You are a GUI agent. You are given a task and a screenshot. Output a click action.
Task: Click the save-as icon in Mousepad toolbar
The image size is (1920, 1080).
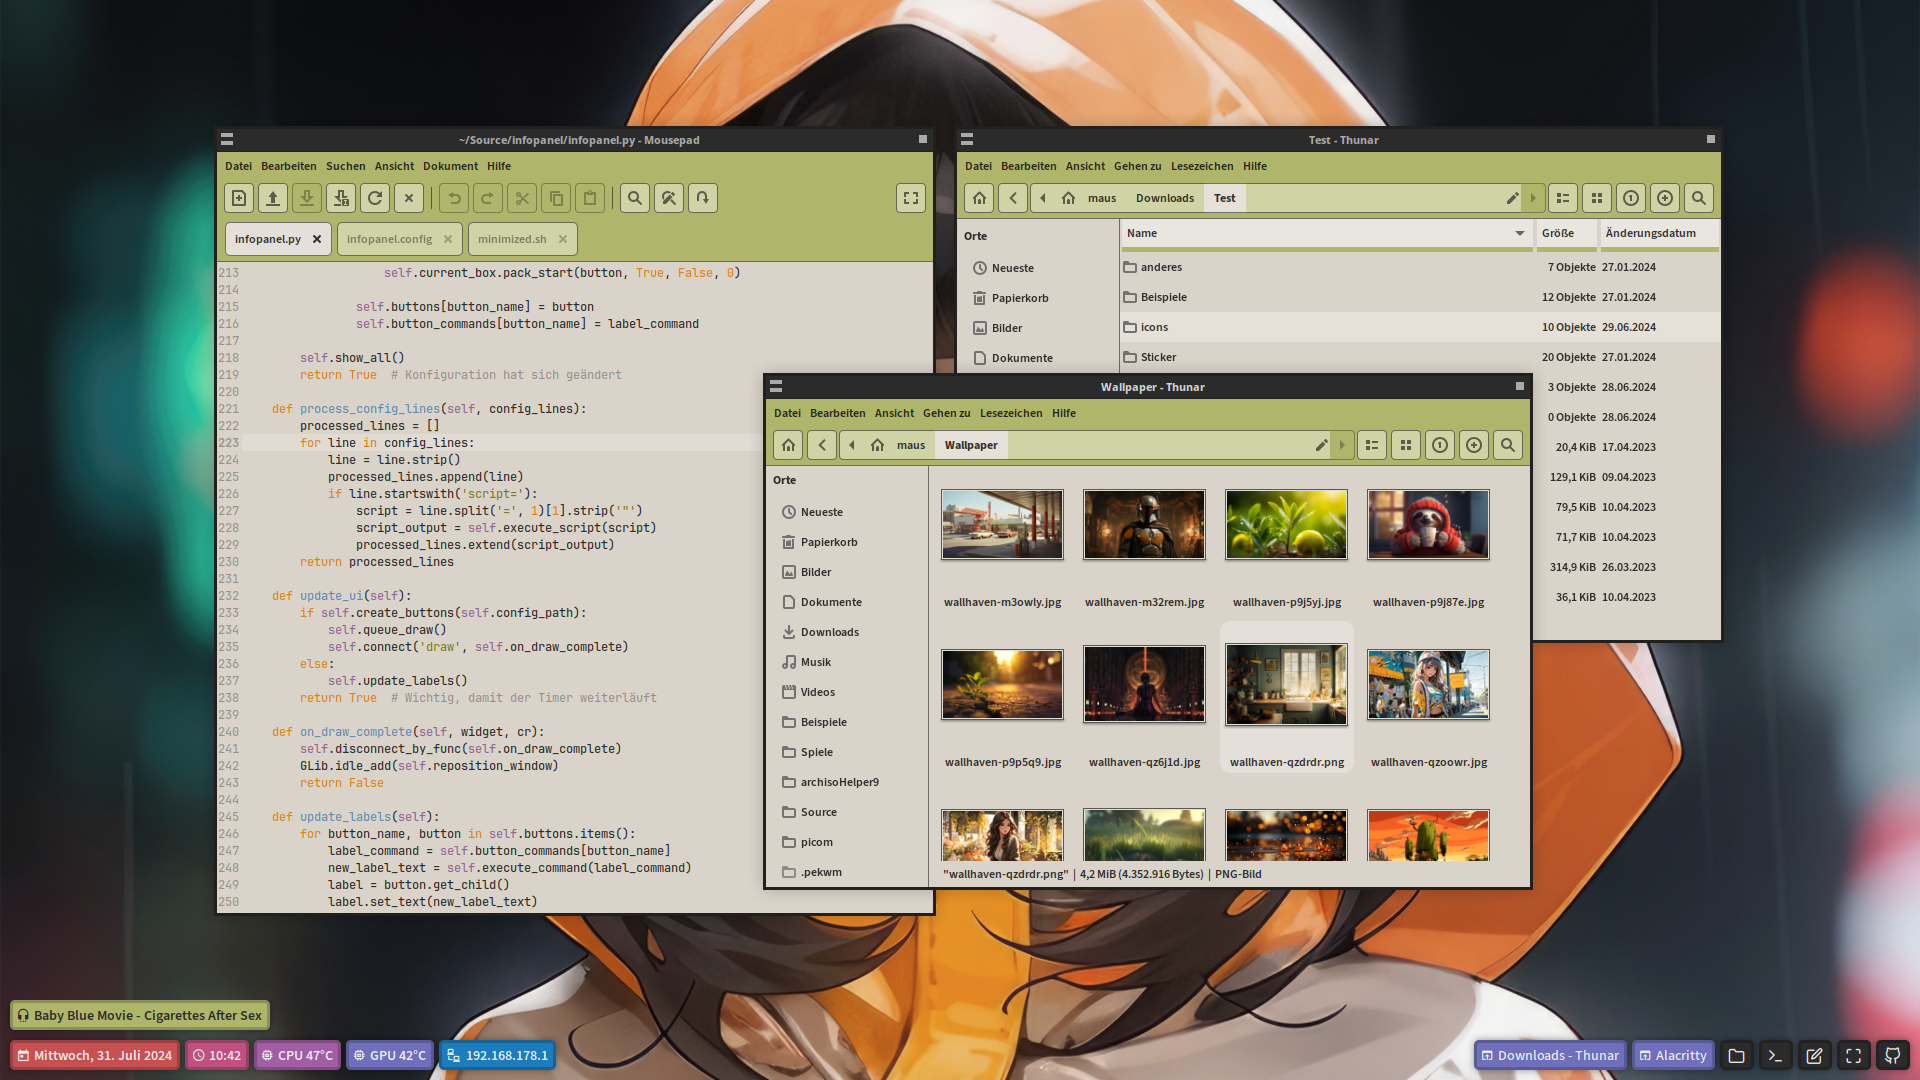[341, 198]
